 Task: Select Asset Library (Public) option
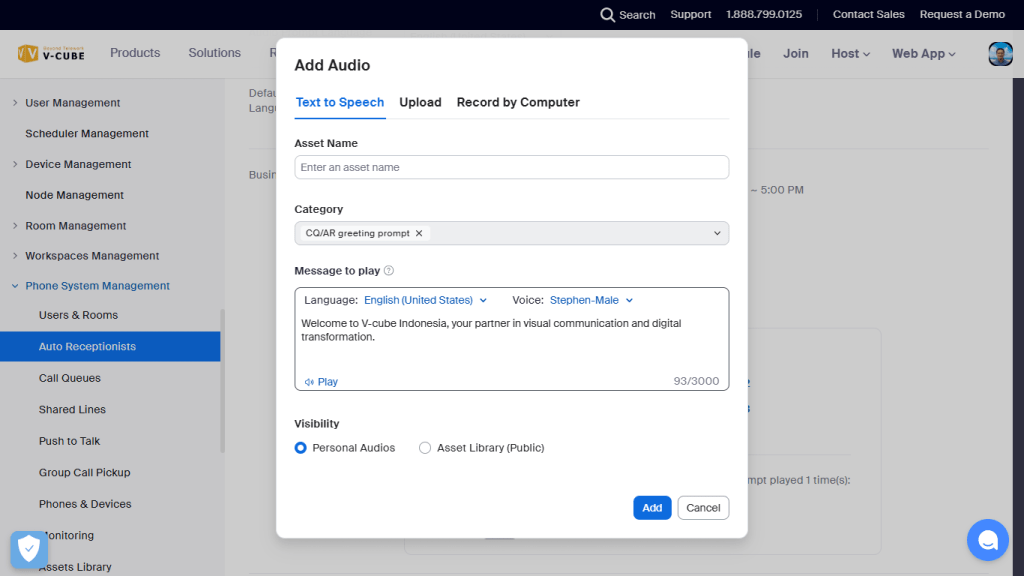coord(425,448)
